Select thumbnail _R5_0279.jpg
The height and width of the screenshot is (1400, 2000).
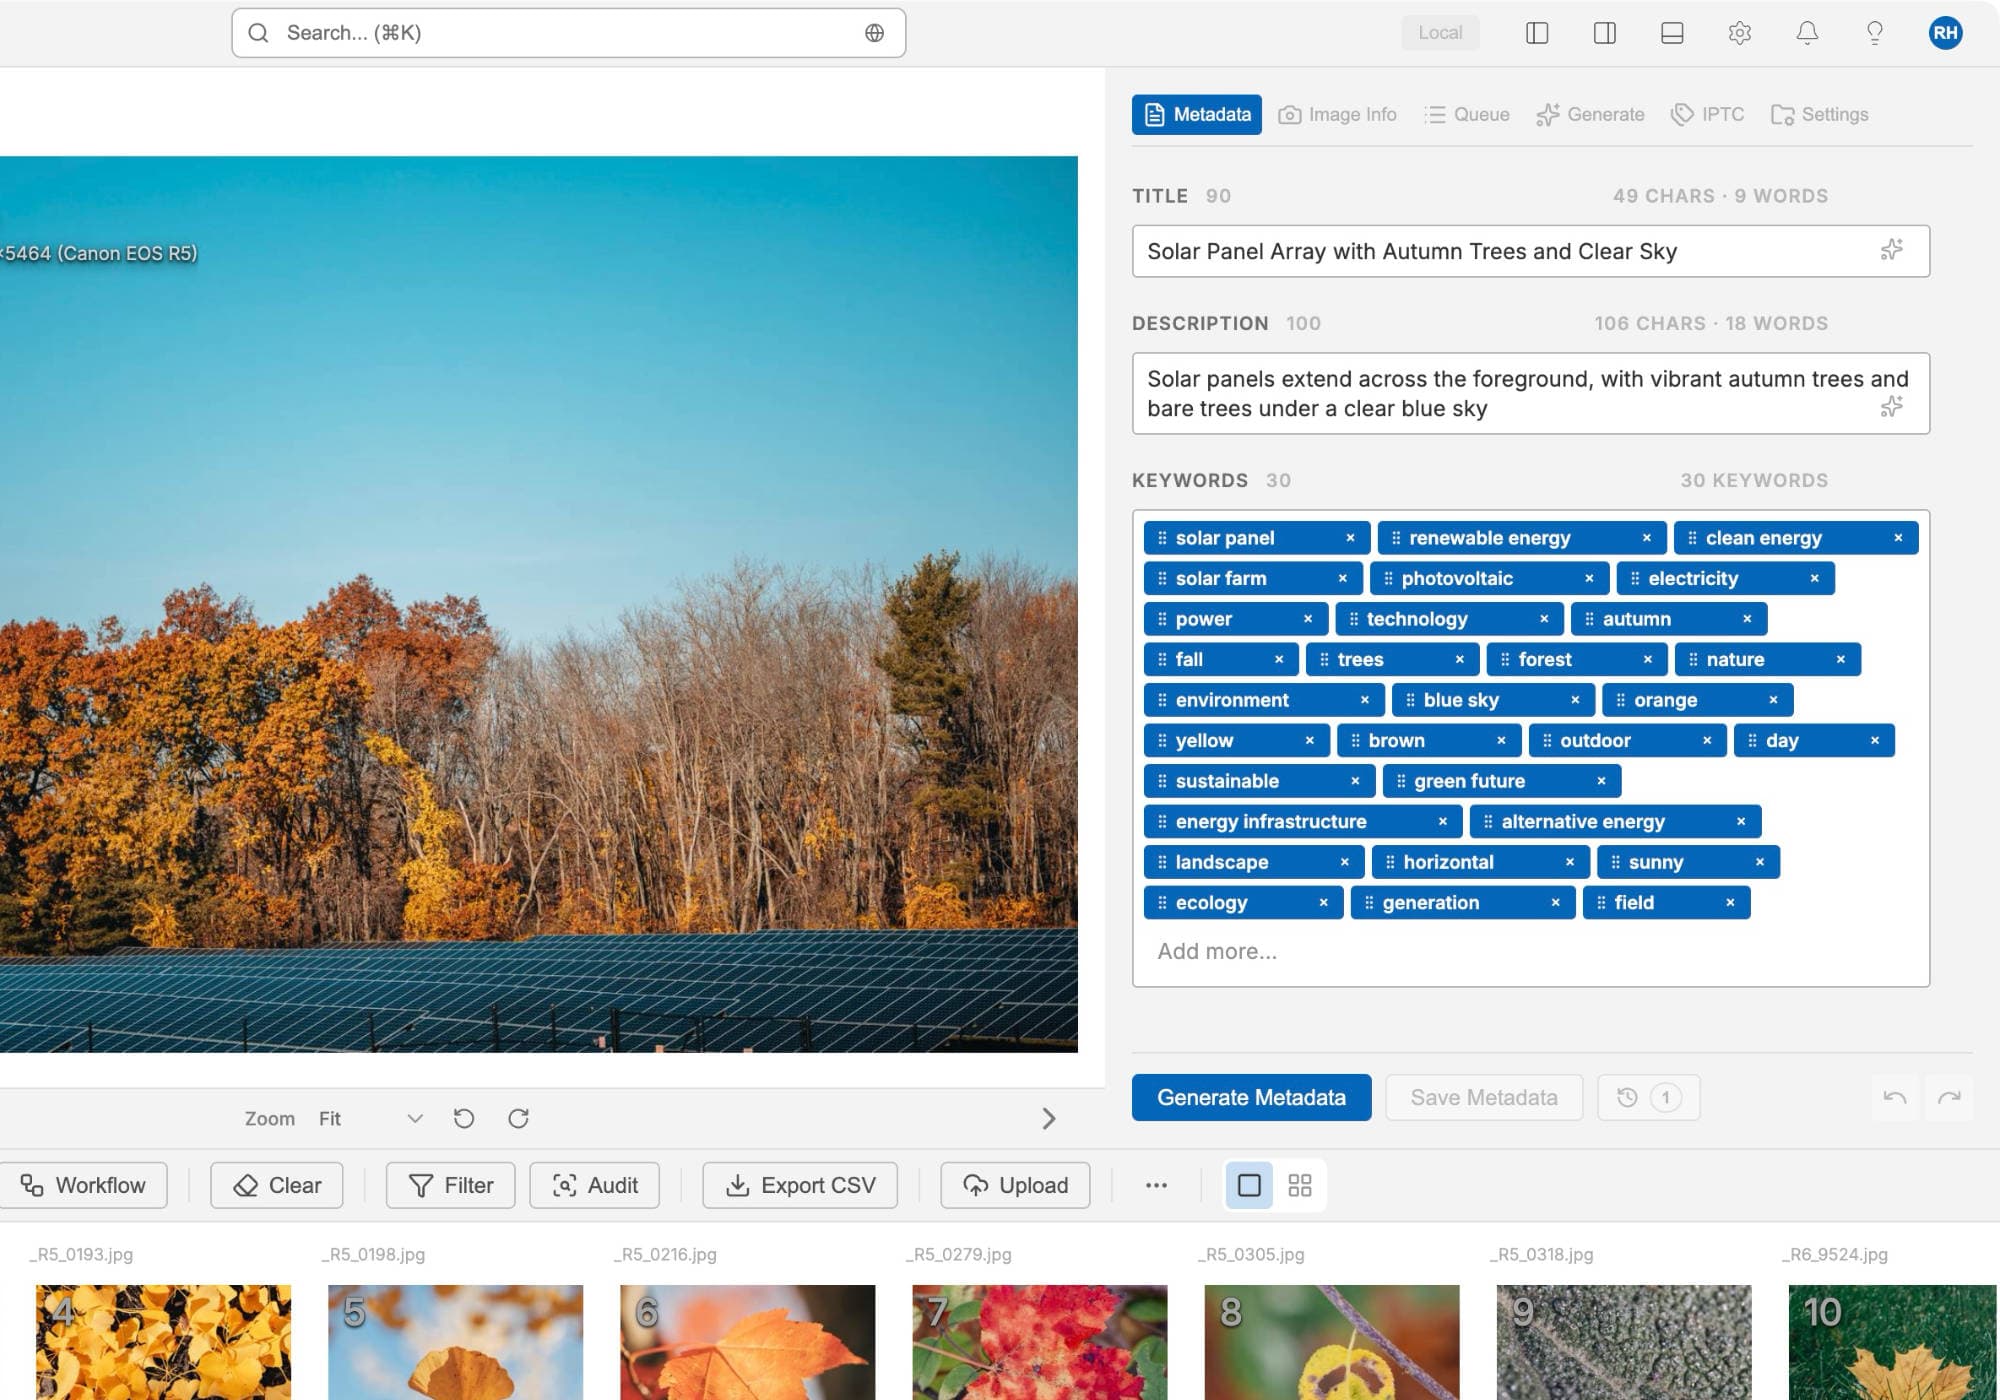coord(1039,1342)
